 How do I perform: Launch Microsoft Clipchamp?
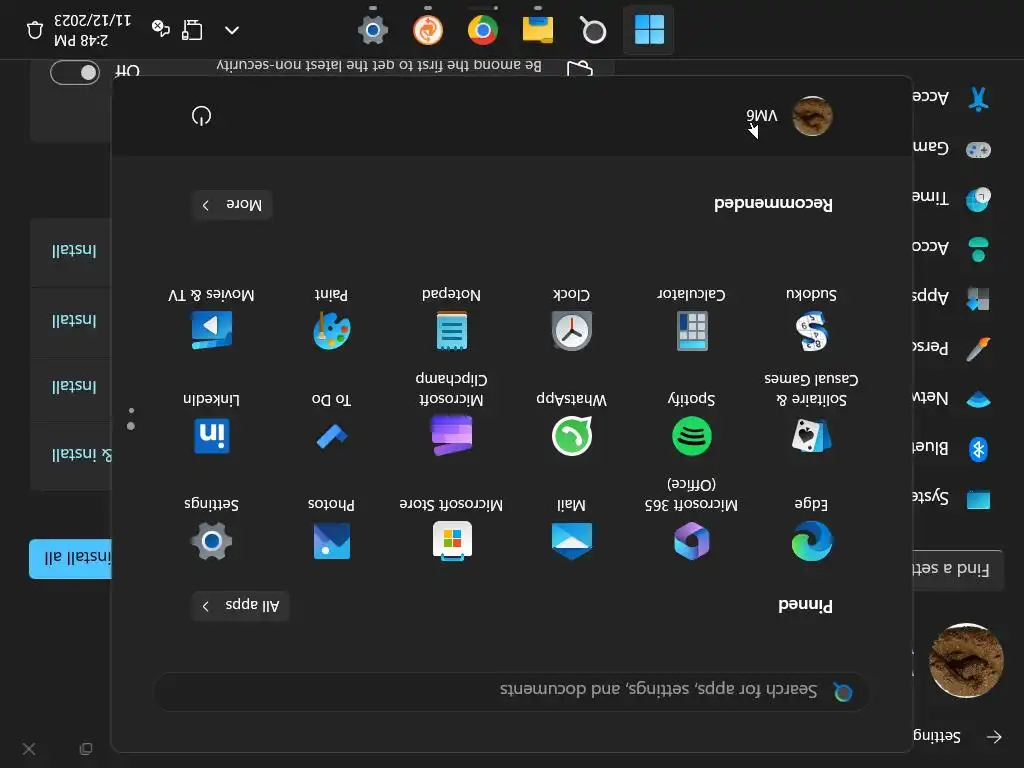pos(452,436)
